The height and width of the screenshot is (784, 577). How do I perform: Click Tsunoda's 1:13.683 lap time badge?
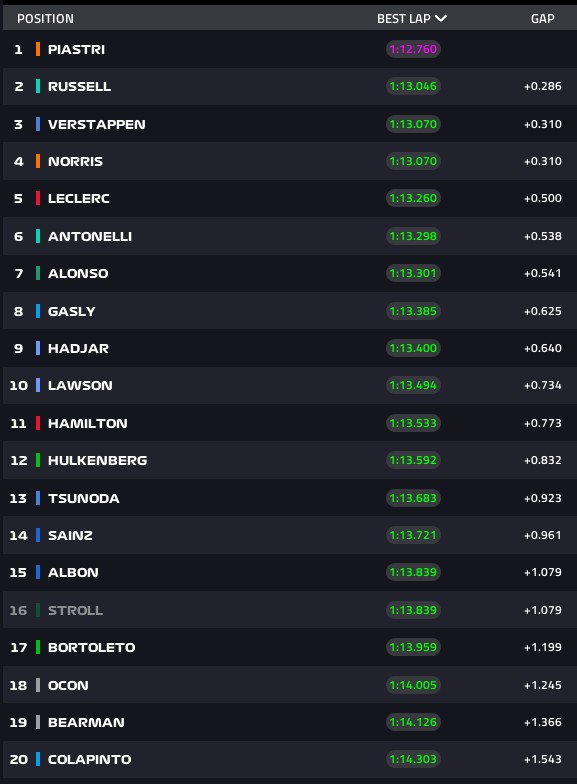413,498
